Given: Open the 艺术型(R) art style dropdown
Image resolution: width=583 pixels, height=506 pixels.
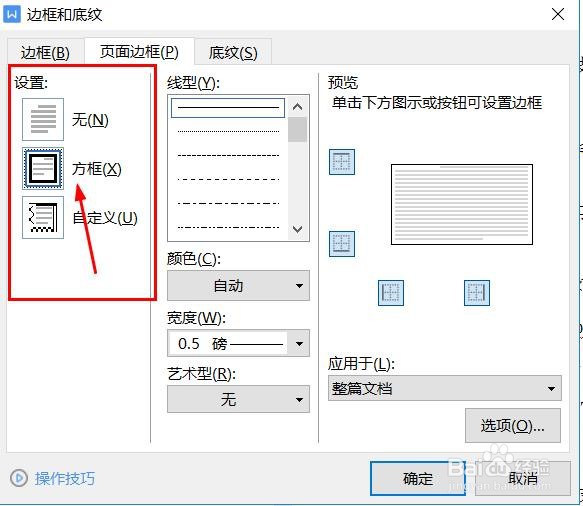Looking at the screenshot, I should (238, 399).
